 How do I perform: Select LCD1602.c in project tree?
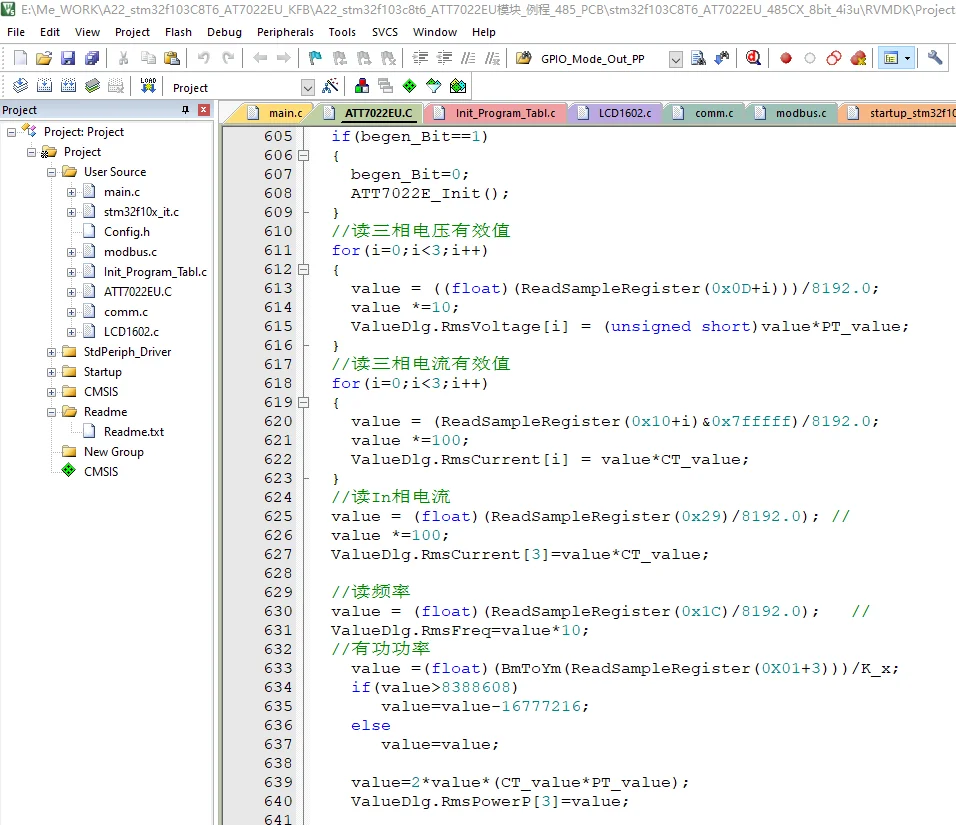pyautogui.click(x=130, y=332)
